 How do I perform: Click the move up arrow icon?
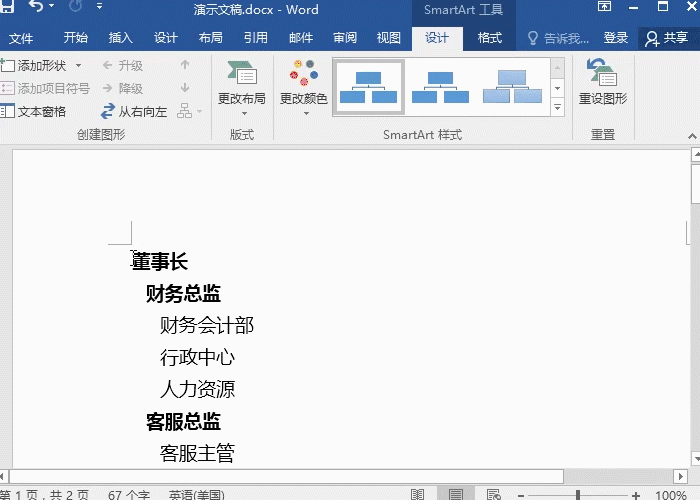[x=185, y=65]
